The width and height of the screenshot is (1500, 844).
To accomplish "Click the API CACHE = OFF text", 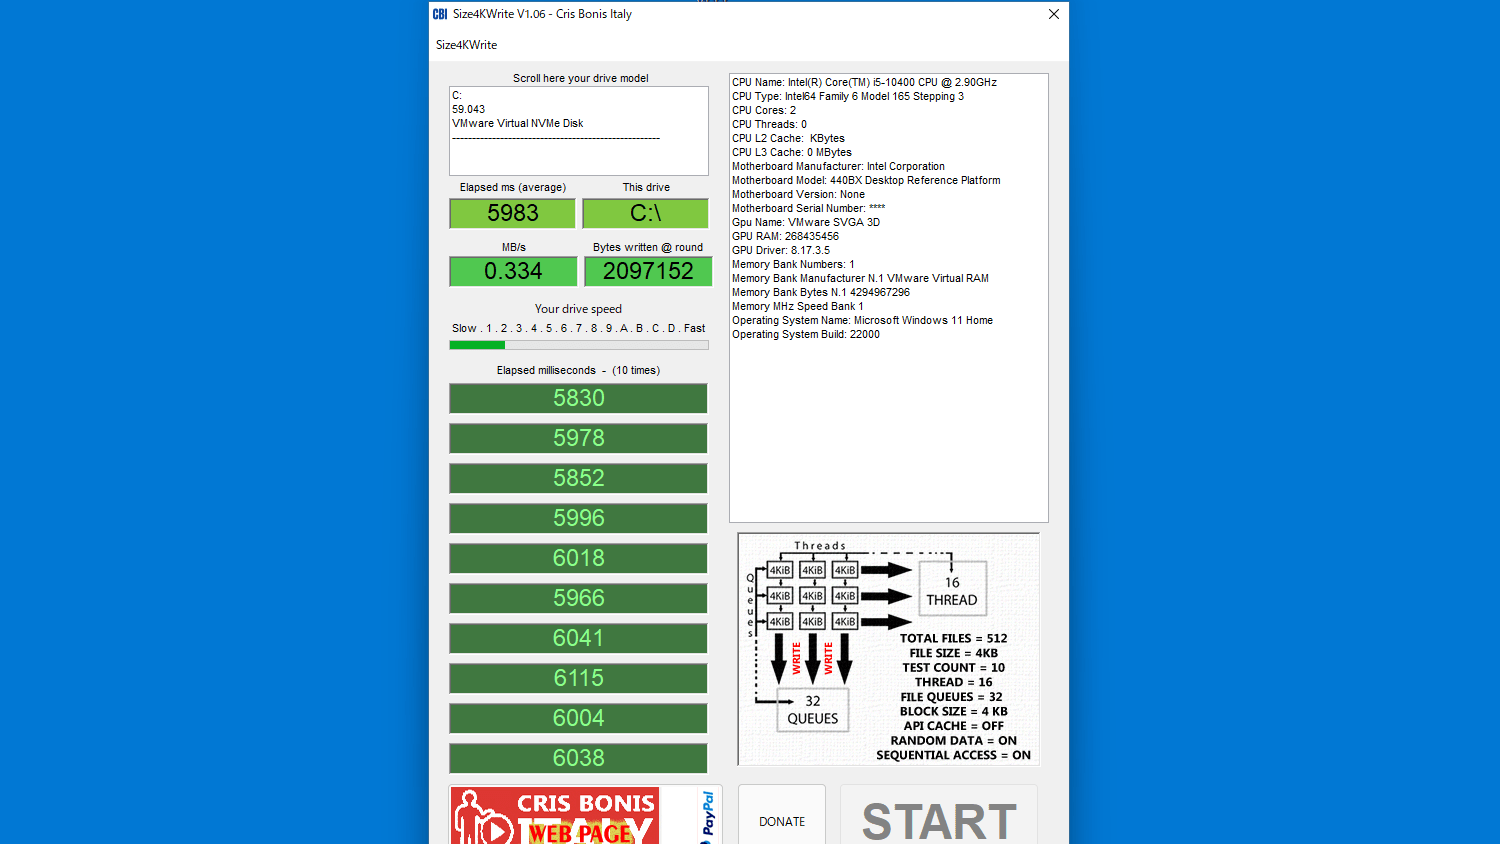I will click(x=953, y=726).
